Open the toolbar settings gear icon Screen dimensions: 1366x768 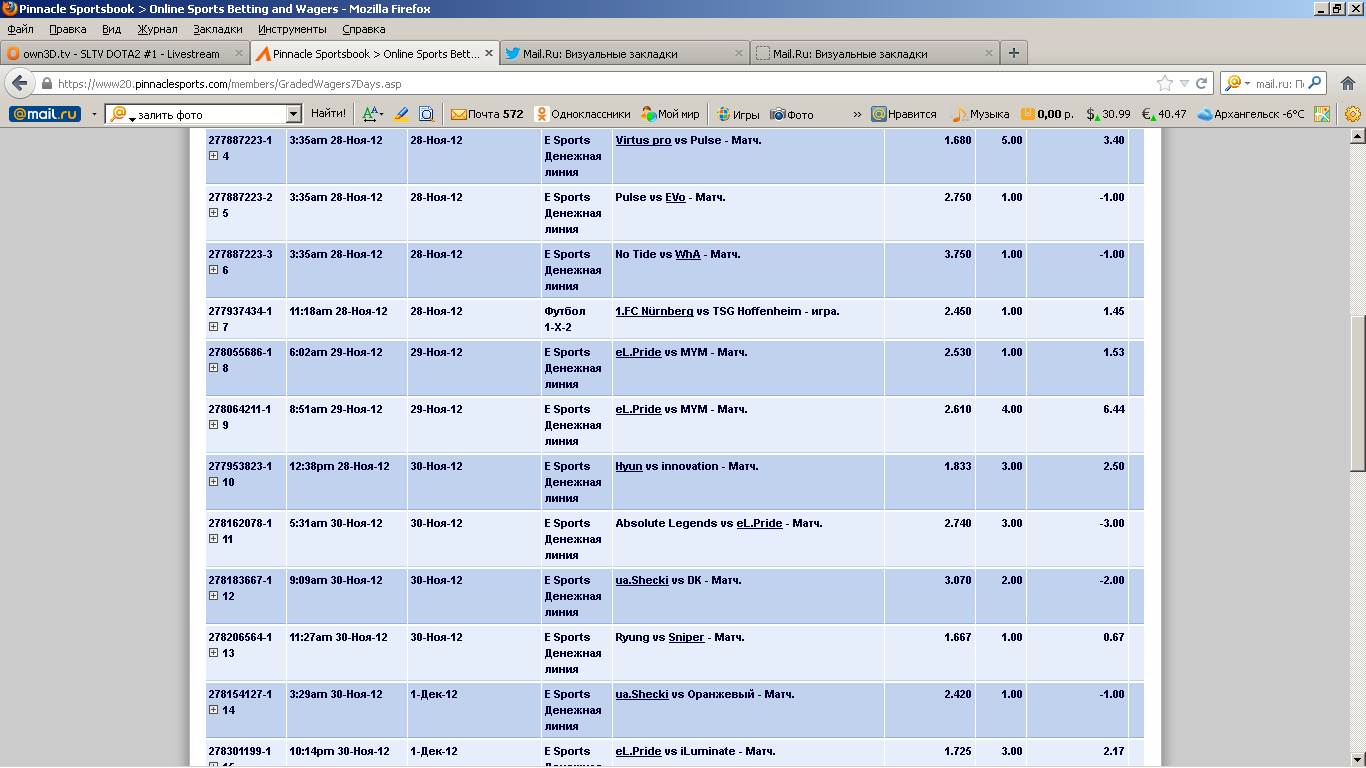[x=1353, y=114]
